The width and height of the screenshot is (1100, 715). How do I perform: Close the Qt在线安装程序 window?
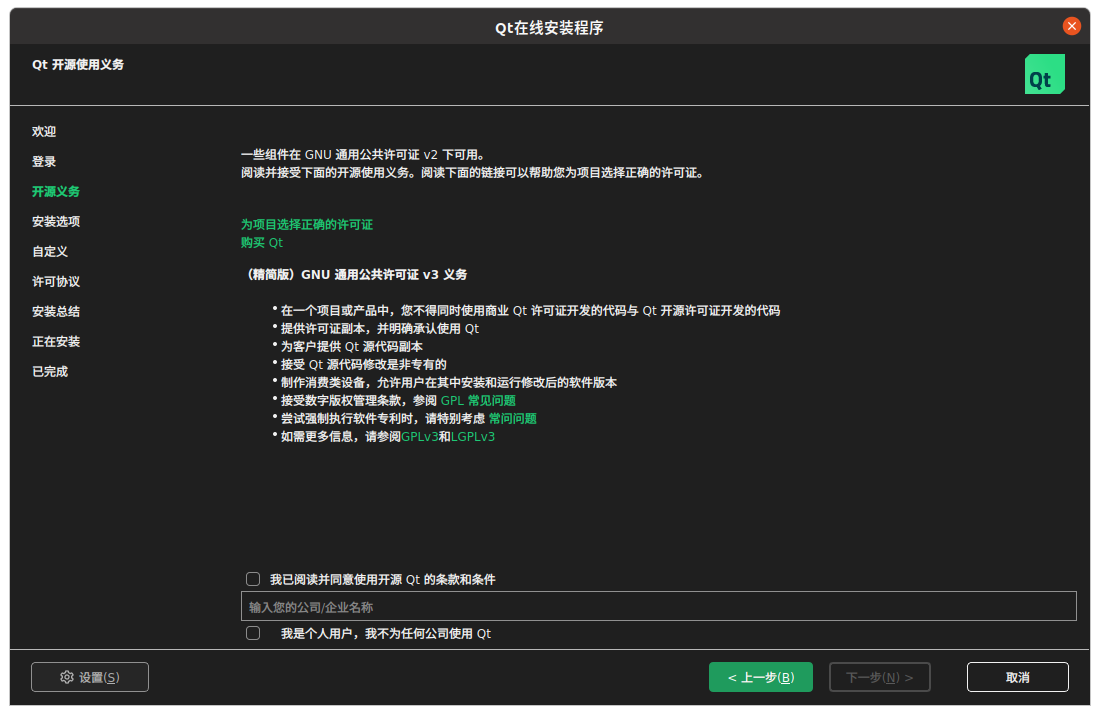pyautogui.click(x=1071, y=26)
